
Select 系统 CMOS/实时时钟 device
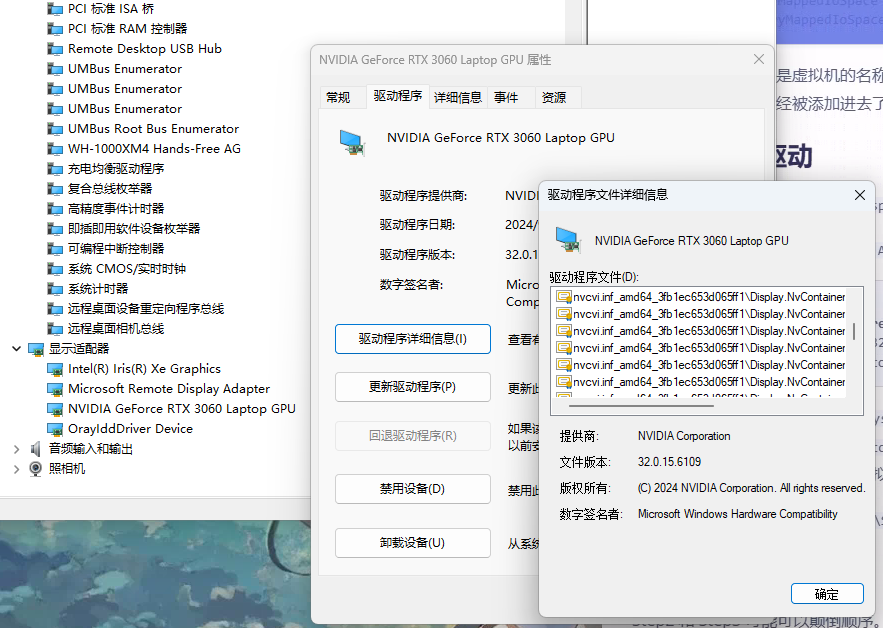[x=127, y=269]
